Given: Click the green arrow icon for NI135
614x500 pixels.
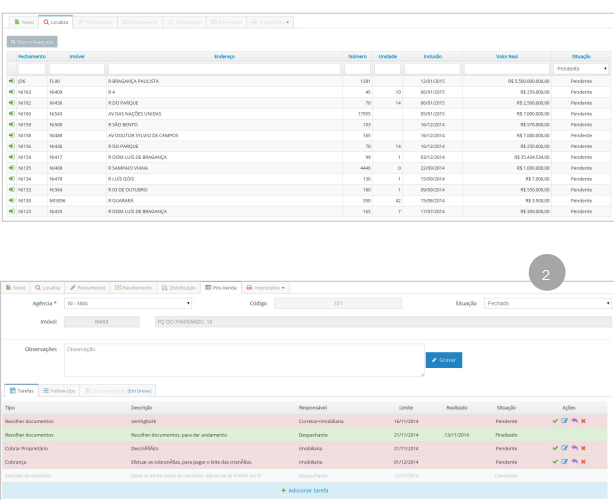Looking at the screenshot, I should 11,168.
